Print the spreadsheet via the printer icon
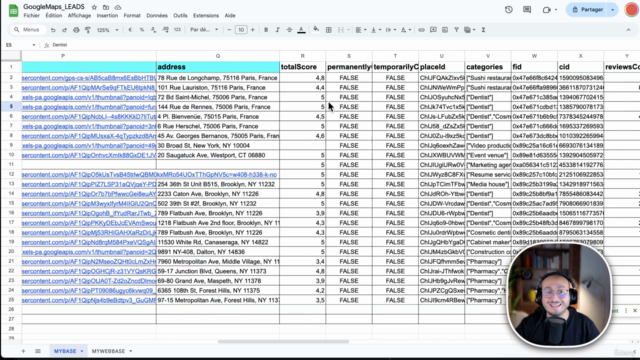 (x=76, y=30)
